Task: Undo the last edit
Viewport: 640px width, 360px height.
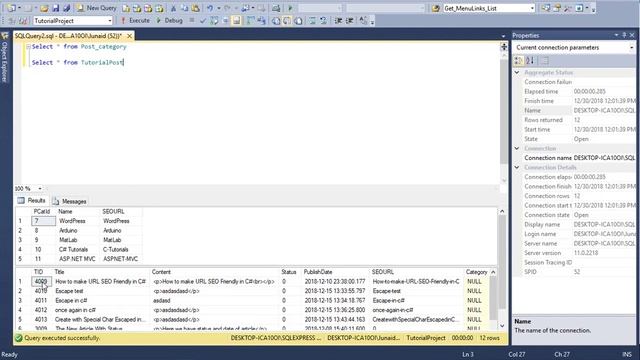Action: (x=210, y=8)
